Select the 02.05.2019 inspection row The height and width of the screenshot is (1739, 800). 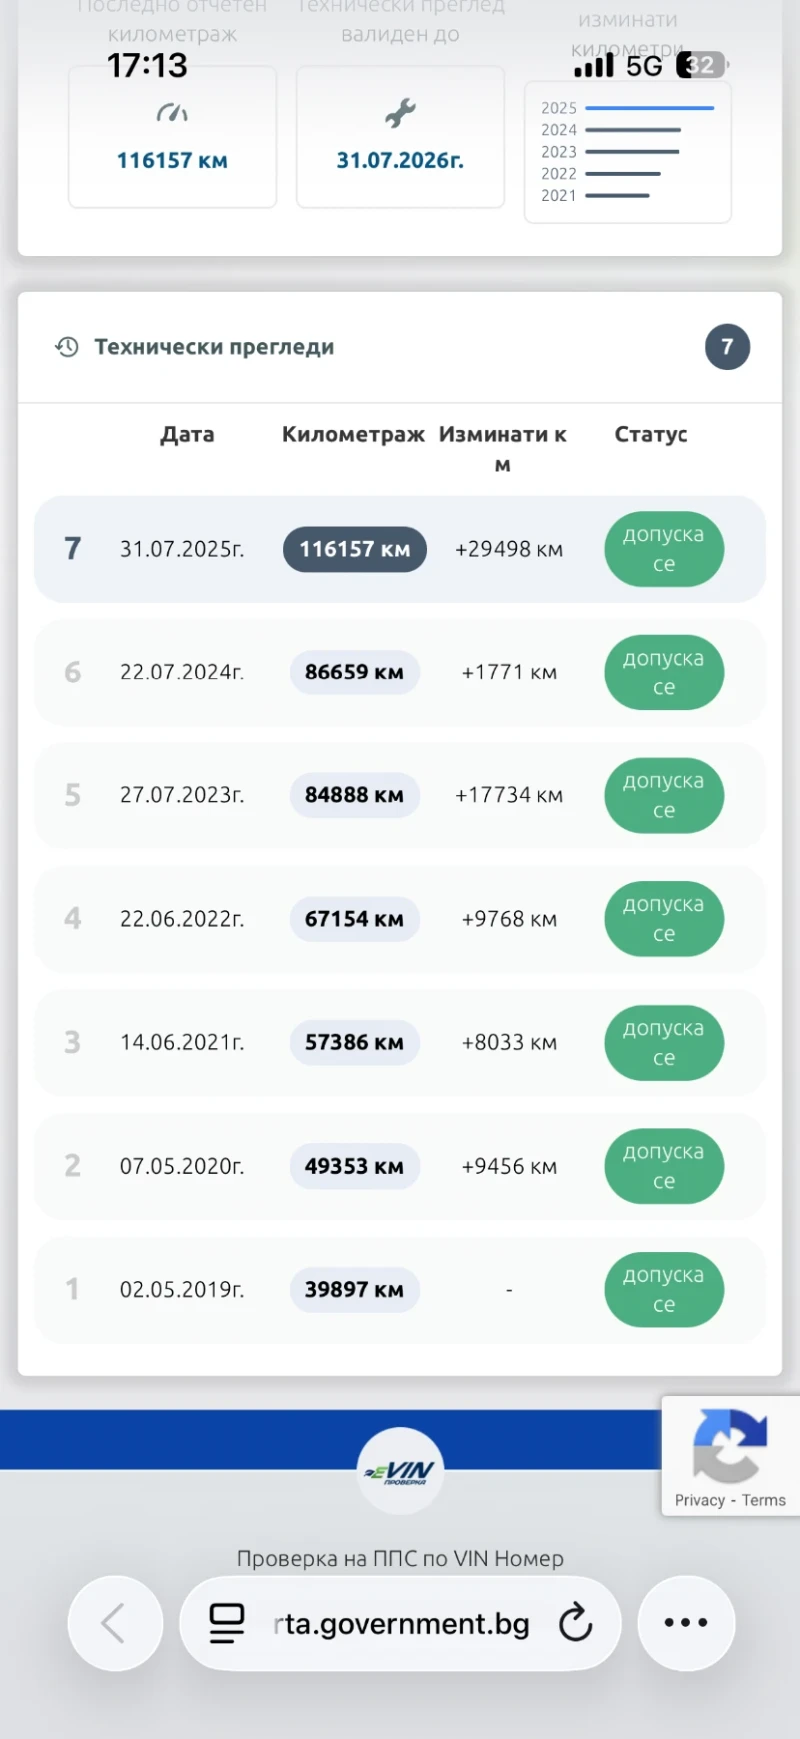(x=182, y=1290)
